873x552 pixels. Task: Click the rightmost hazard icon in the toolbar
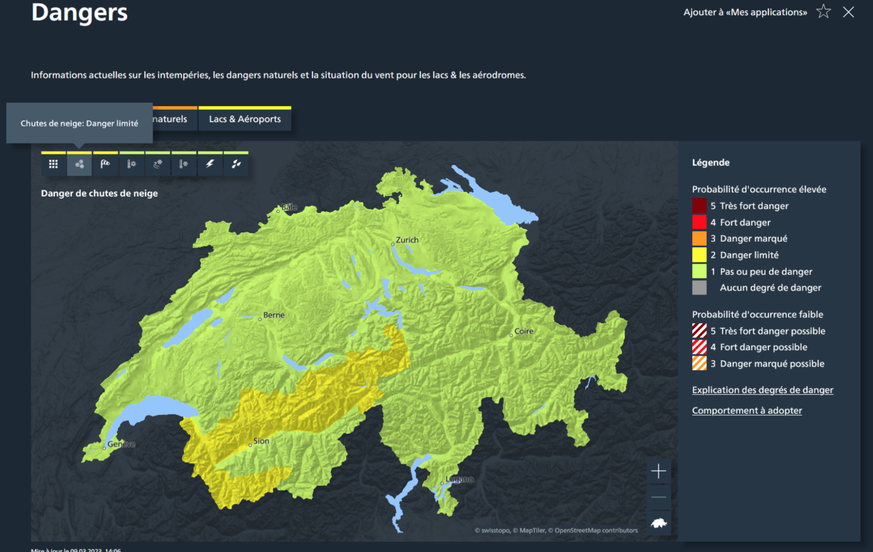236,164
